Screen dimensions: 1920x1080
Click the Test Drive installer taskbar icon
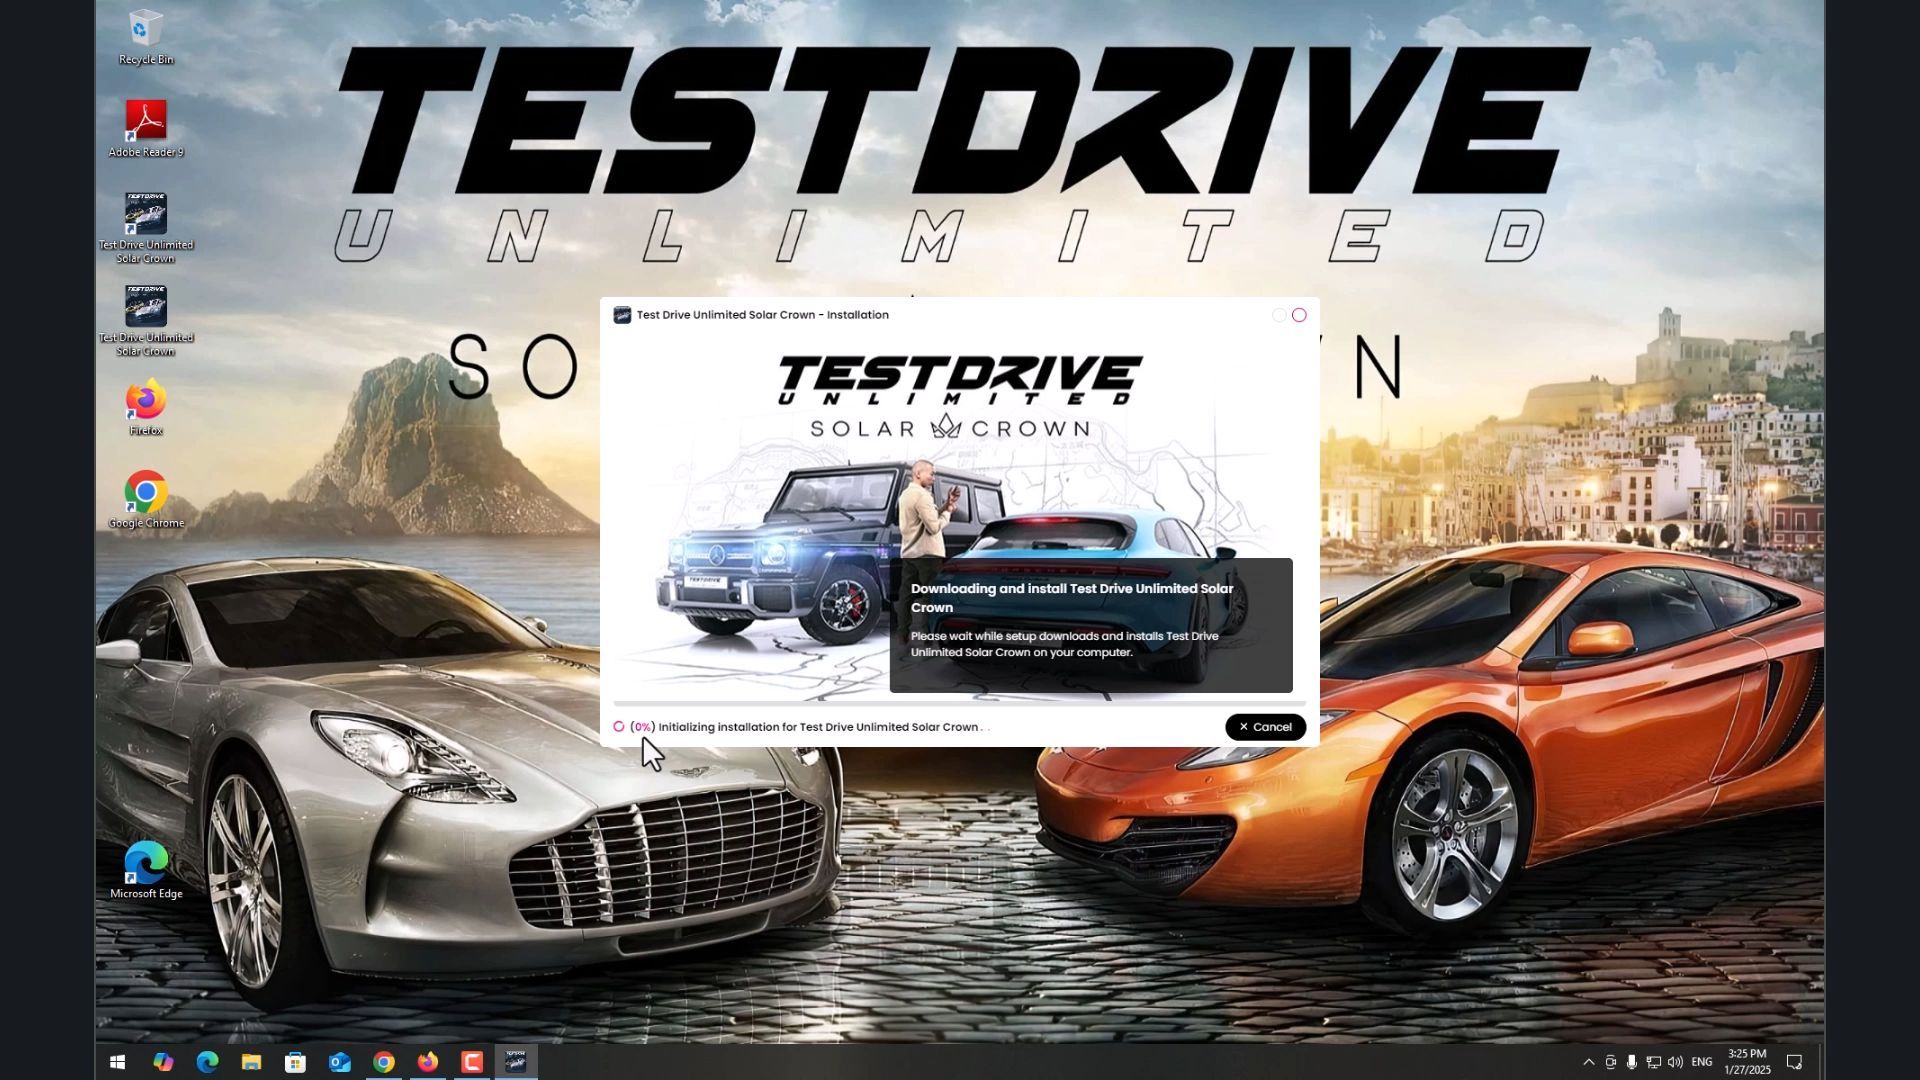click(x=516, y=1062)
